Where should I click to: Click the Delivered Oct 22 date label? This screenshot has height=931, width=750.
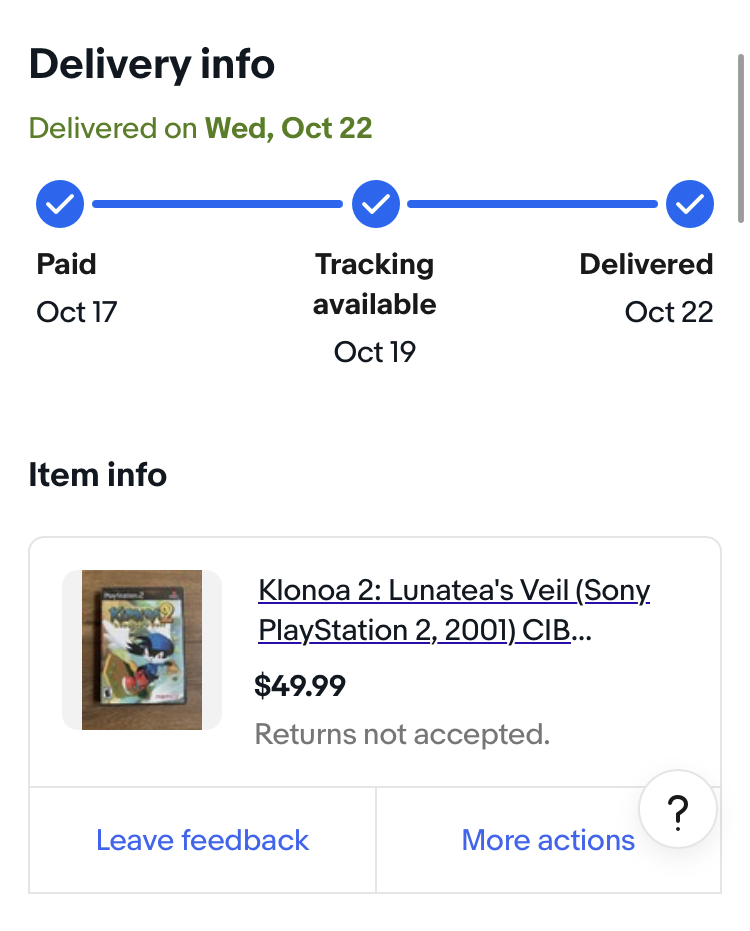coord(669,312)
